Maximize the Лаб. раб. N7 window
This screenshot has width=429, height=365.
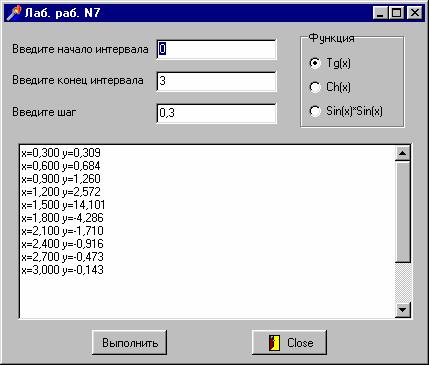click(x=396, y=13)
